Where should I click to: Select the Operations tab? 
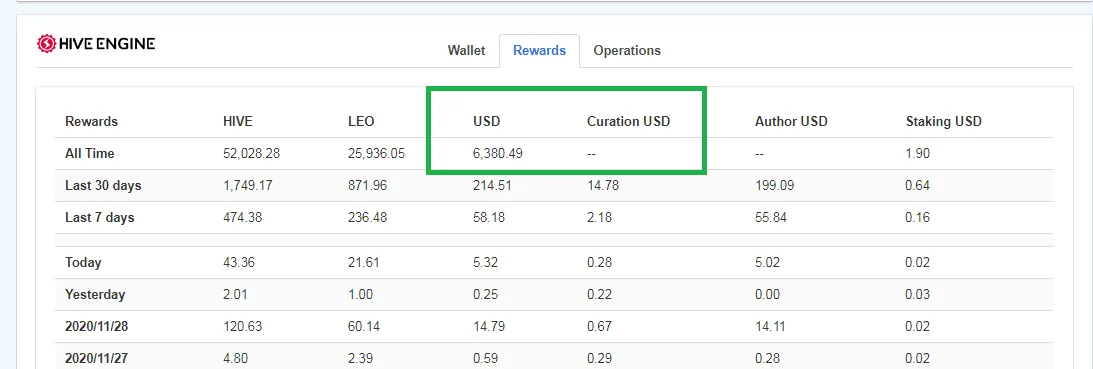(627, 51)
